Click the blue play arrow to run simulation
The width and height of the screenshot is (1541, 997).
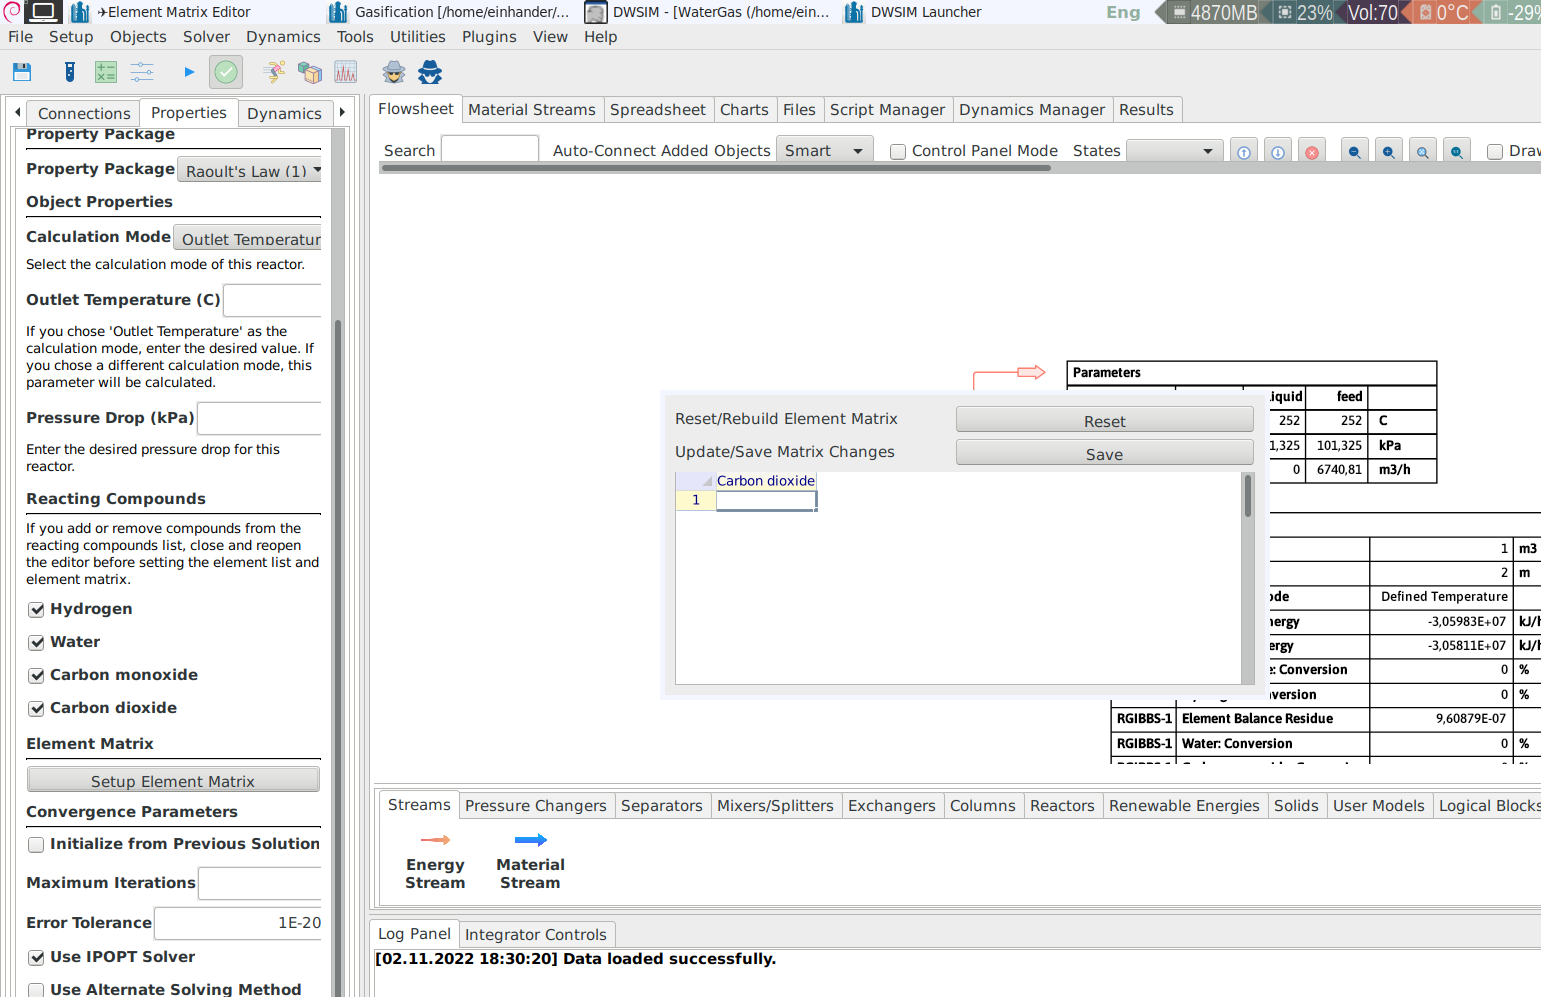click(x=189, y=71)
